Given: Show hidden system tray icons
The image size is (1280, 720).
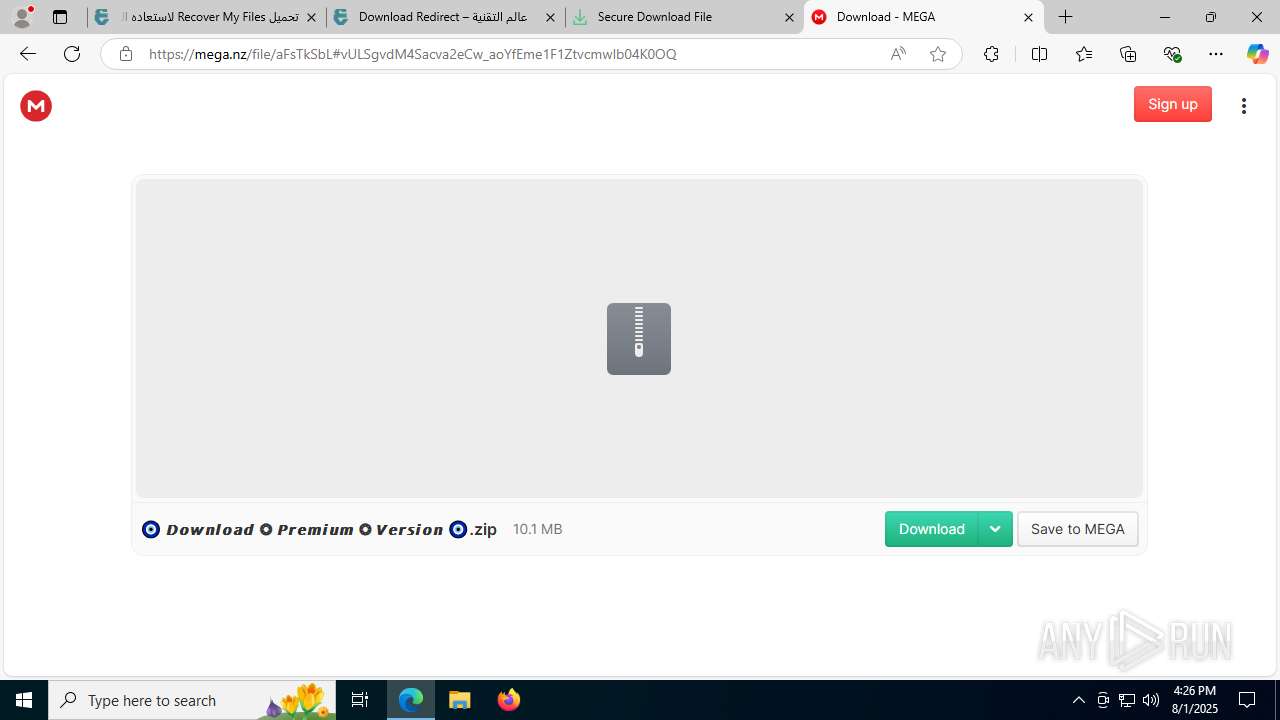Looking at the screenshot, I should [1078, 700].
